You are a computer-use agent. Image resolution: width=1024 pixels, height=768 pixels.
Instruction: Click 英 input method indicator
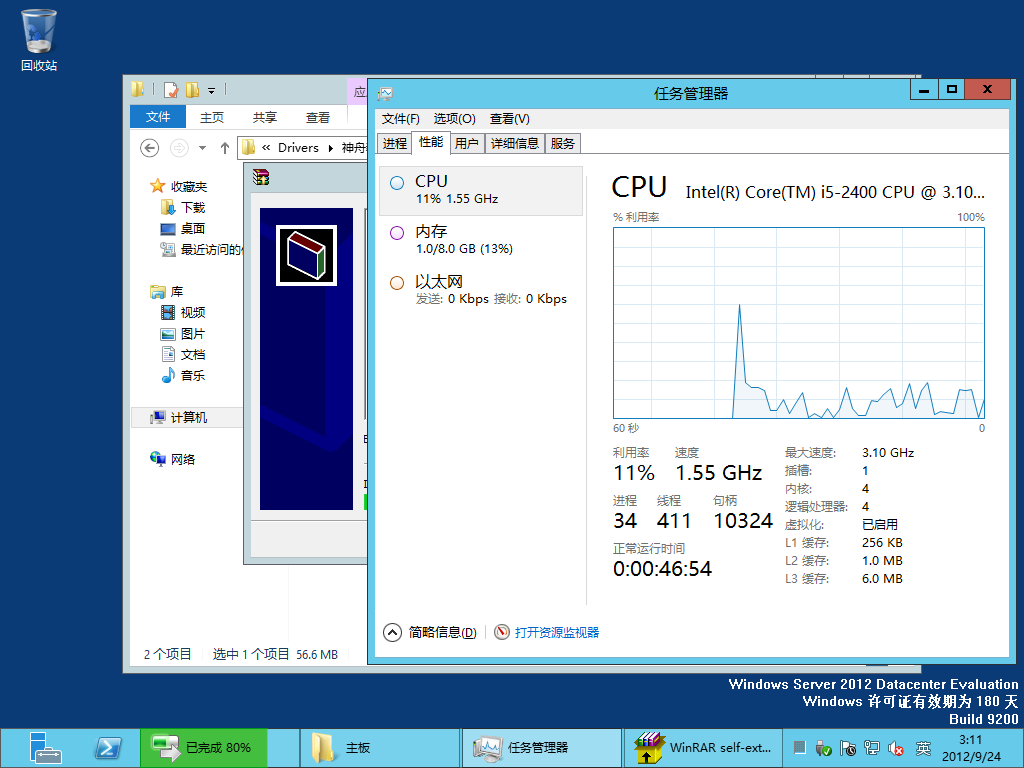[923, 748]
